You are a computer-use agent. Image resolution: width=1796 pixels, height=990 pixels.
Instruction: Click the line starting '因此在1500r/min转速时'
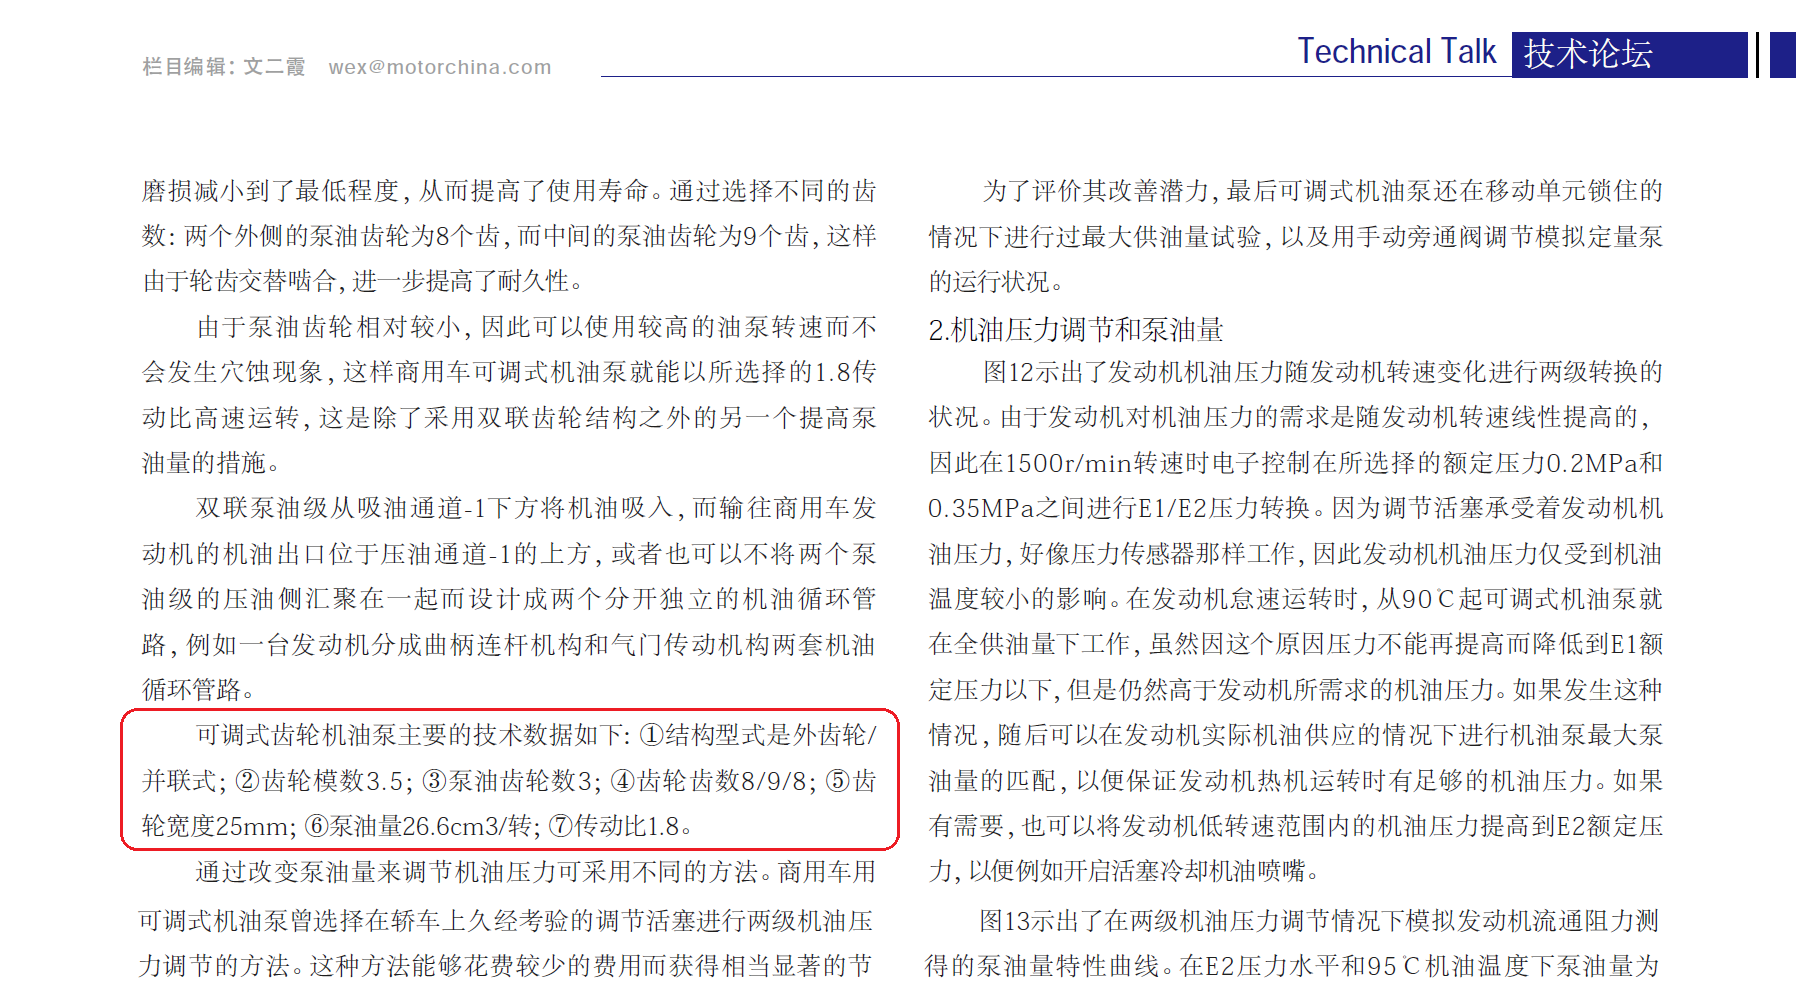click(x=1296, y=463)
